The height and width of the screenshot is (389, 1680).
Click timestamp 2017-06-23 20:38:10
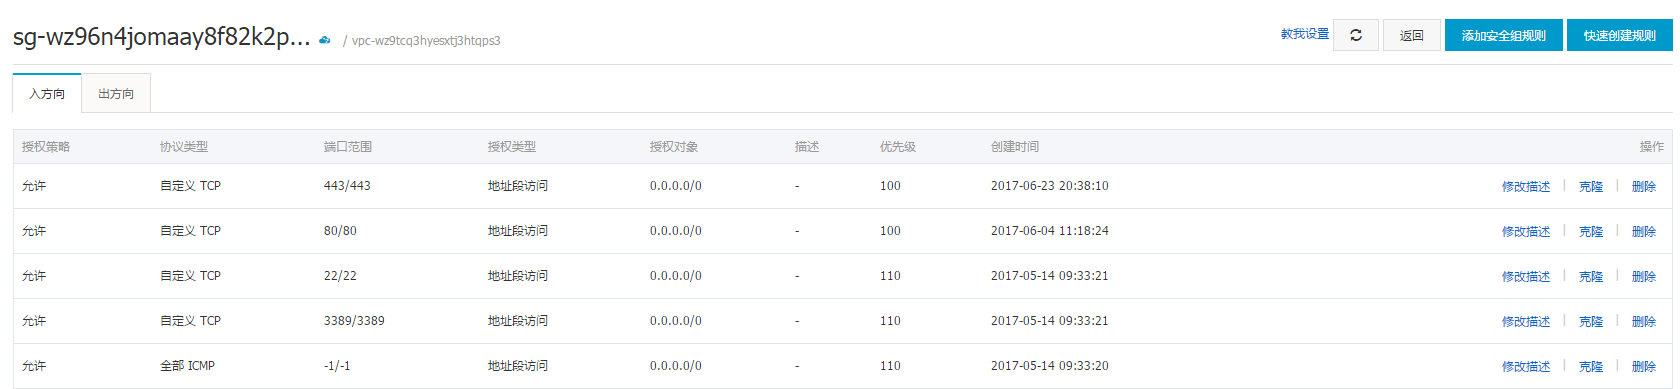tap(1050, 186)
